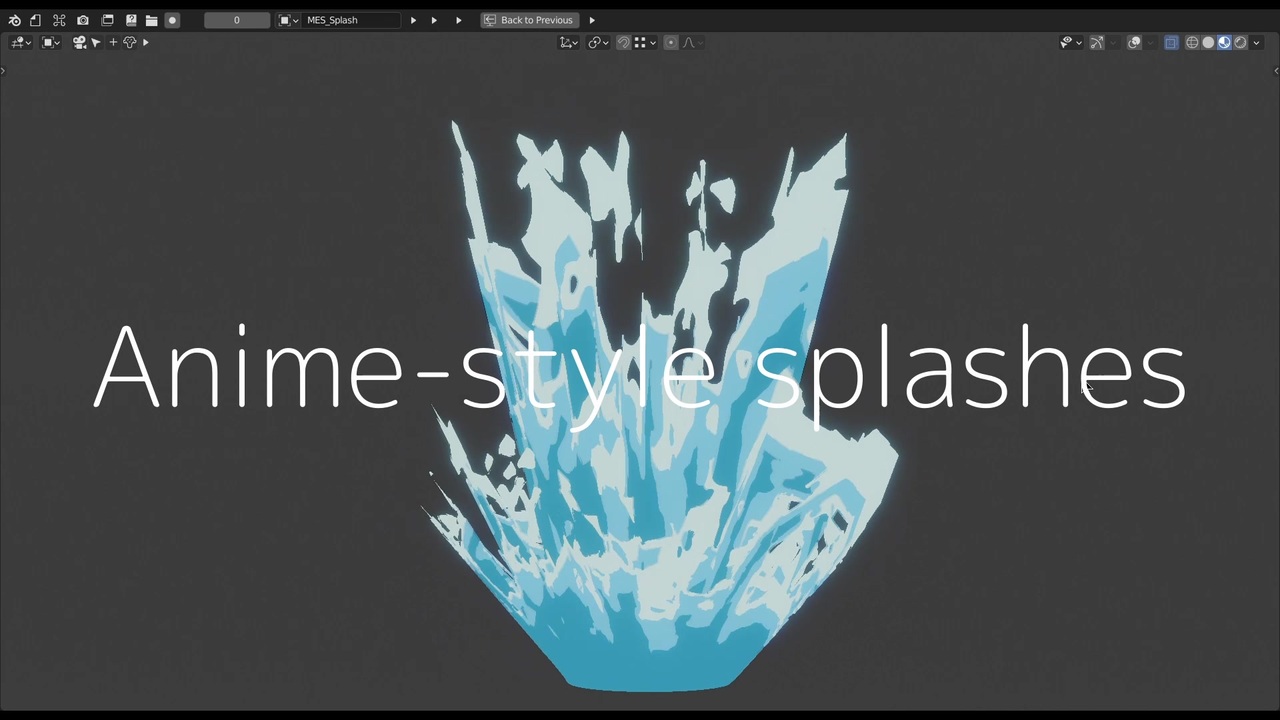The height and width of the screenshot is (720, 1280).
Task: Click the auto-keying record button
Action: click(172, 20)
